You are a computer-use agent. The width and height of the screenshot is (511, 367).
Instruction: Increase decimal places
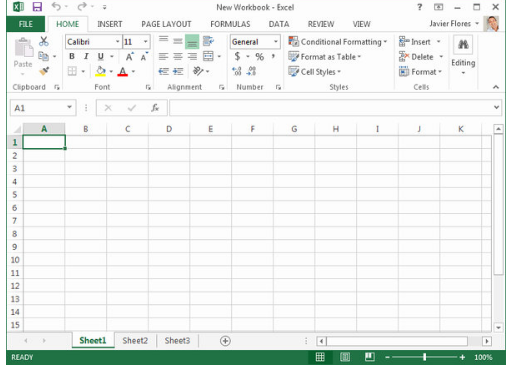[x=237, y=71]
